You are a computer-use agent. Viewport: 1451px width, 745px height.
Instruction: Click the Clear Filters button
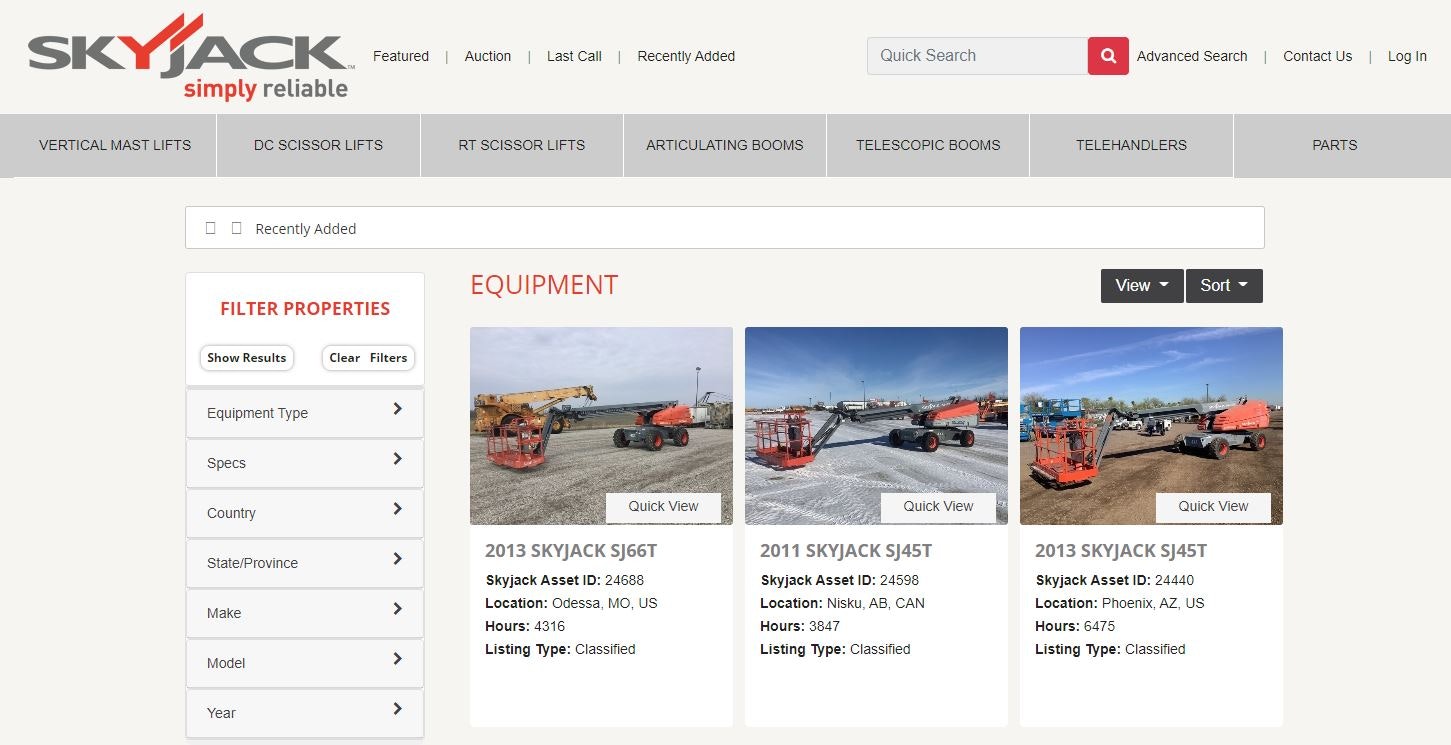click(368, 357)
